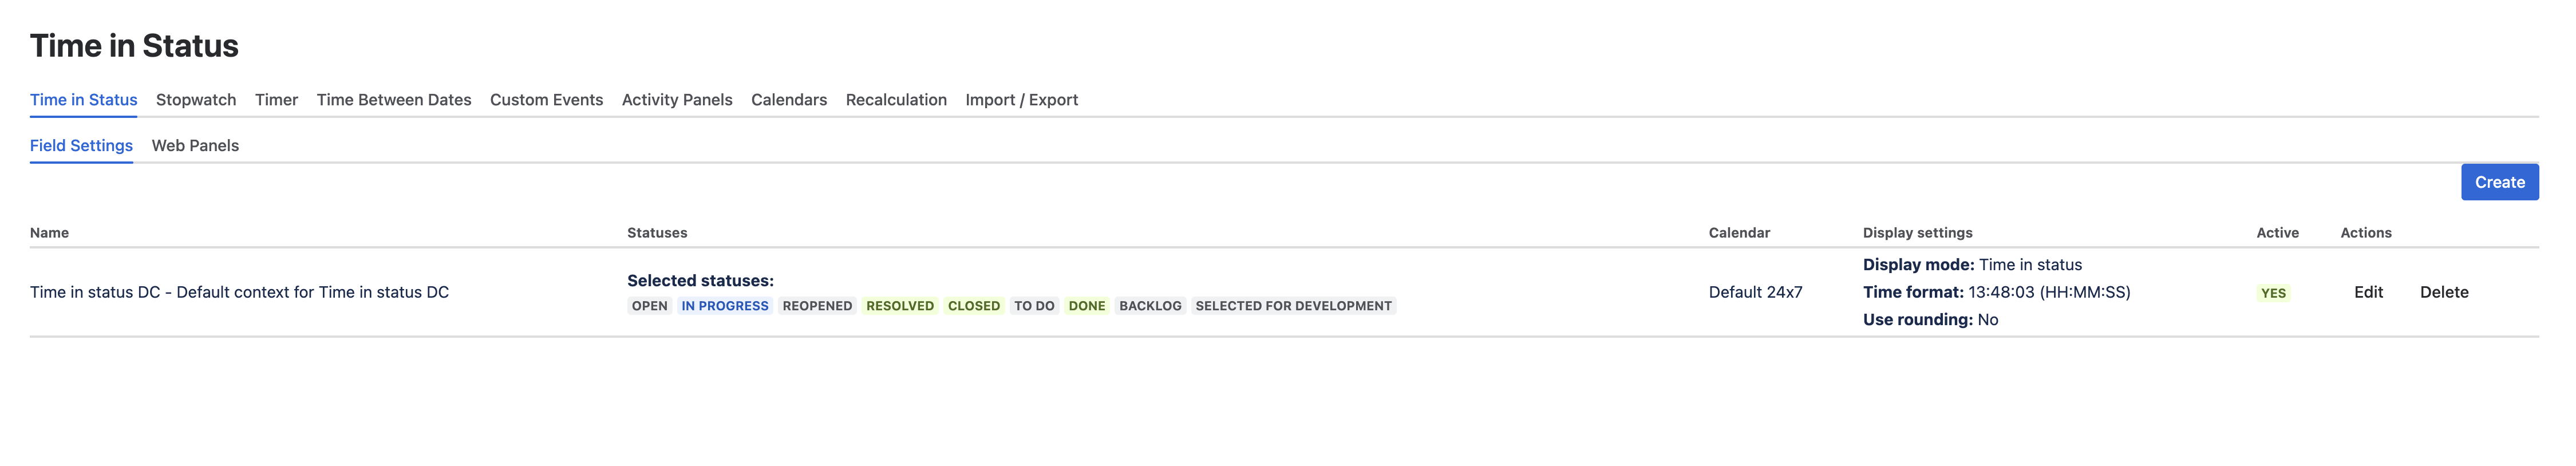This screenshot has width=2576, height=466.
Task: Open the Calendars tab
Action: tap(789, 100)
